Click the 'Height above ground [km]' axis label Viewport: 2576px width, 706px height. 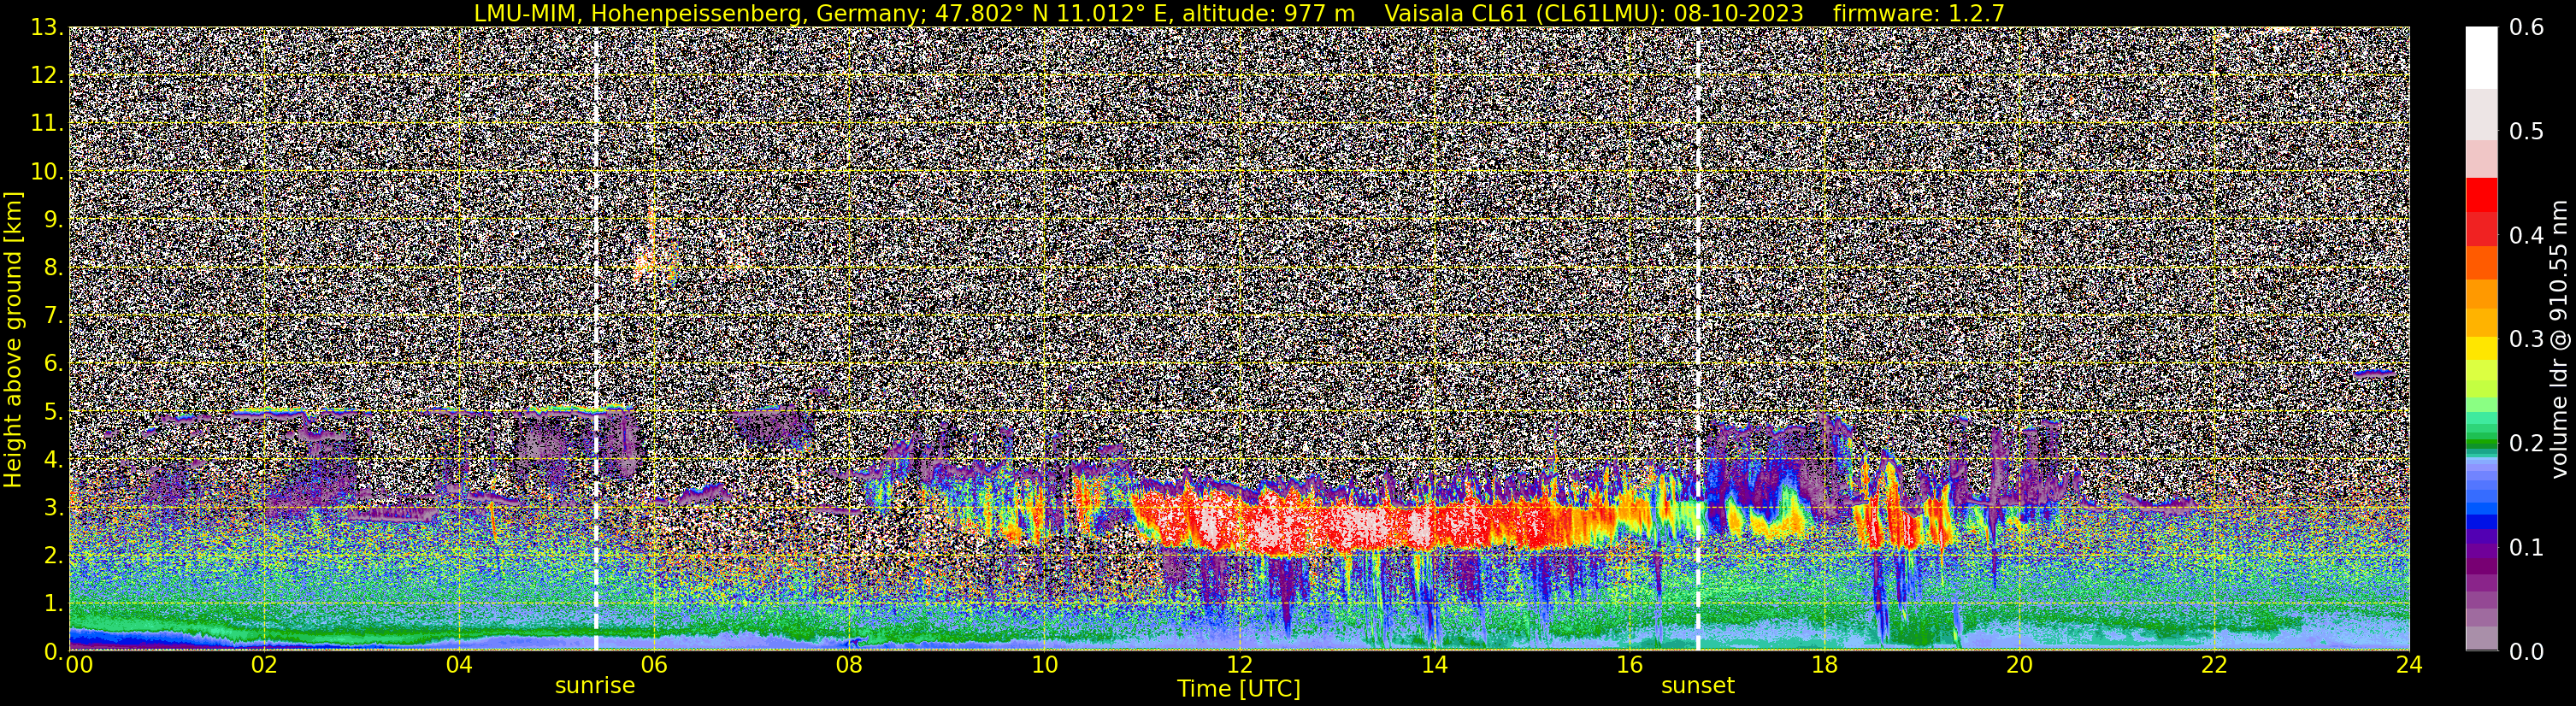click(13, 339)
